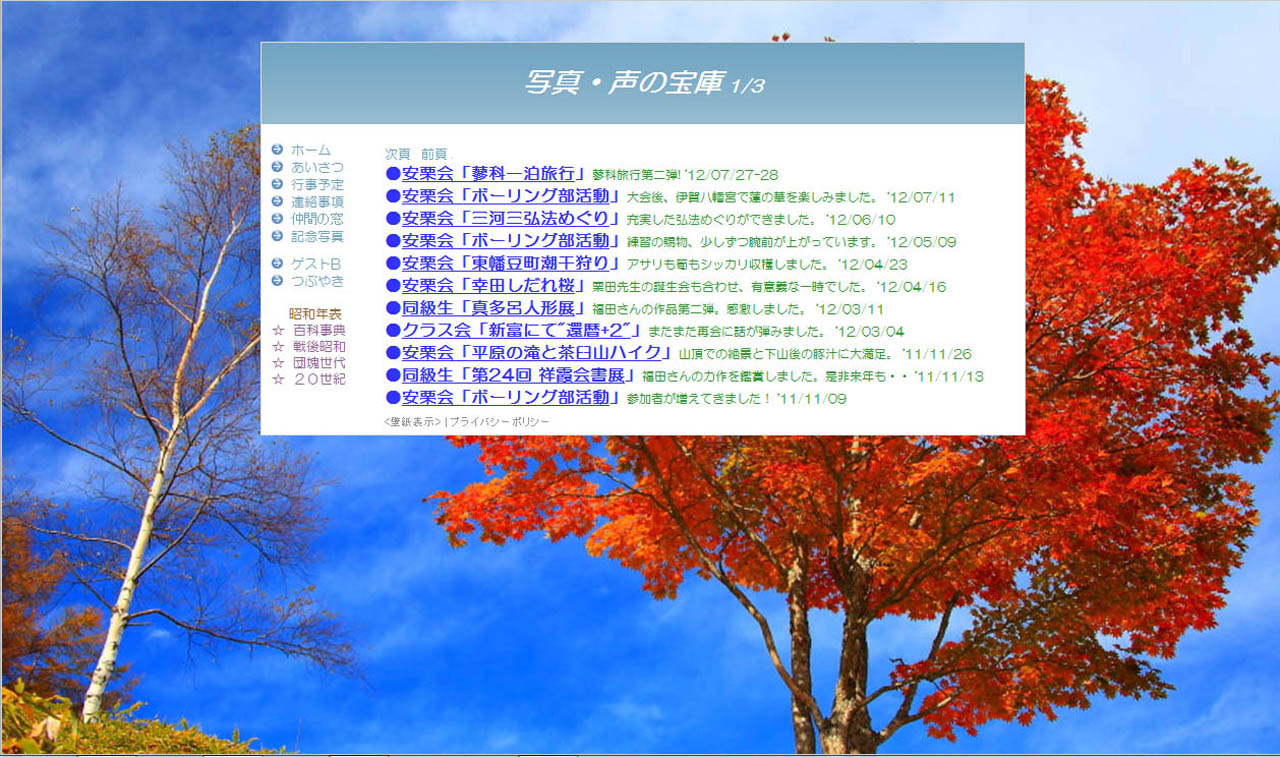Open the ２０世紀 sidebar entry
1280x757 pixels.
pos(319,380)
